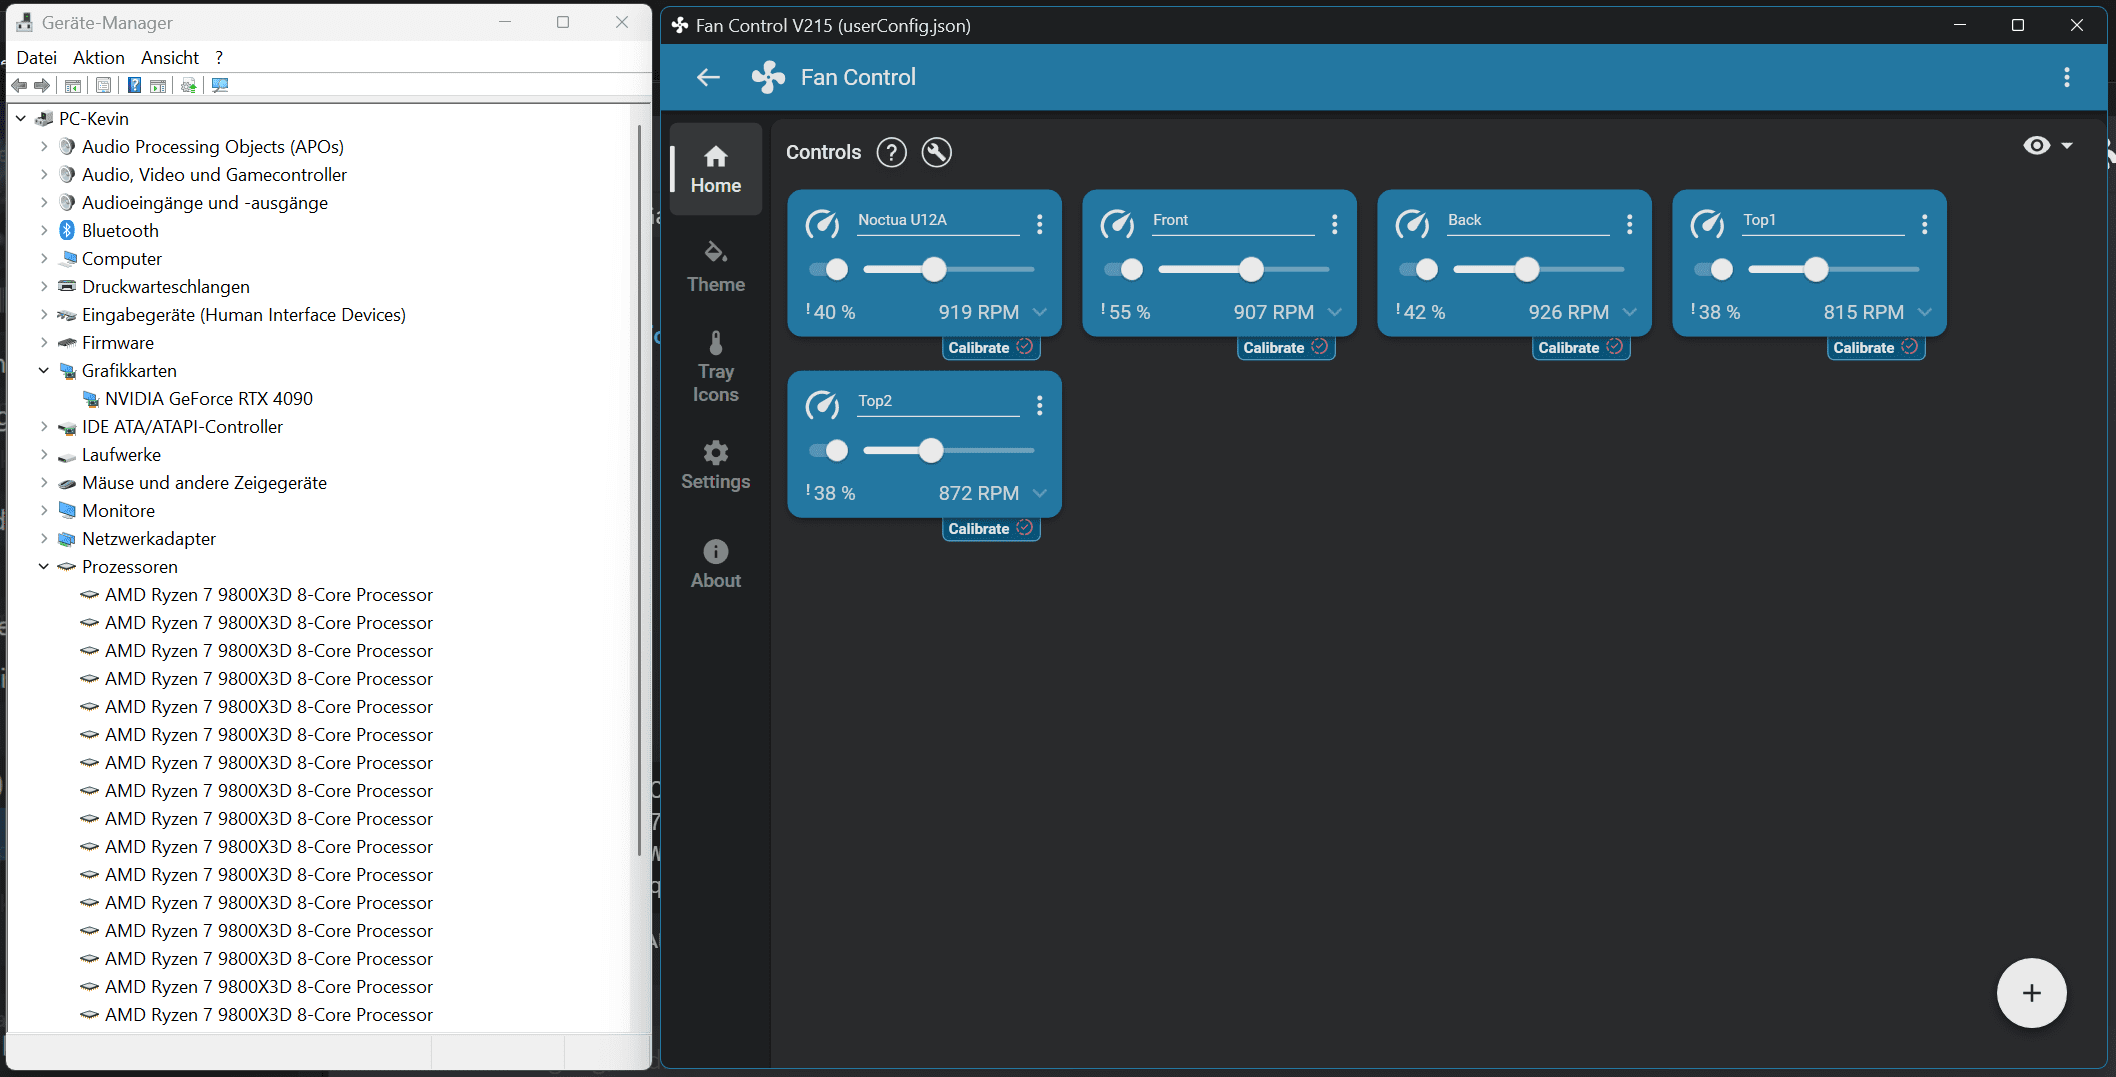The width and height of the screenshot is (2116, 1077).
Task: Click Calibrate under Noctua U12A card
Action: click(990, 347)
